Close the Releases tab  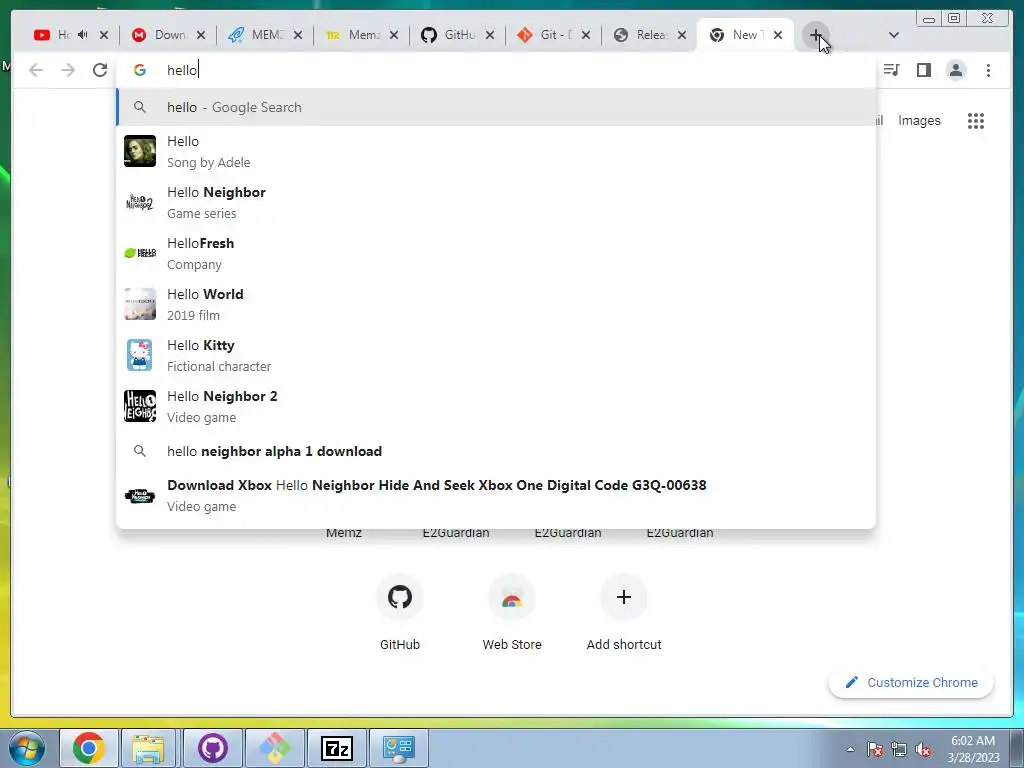coord(682,35)
